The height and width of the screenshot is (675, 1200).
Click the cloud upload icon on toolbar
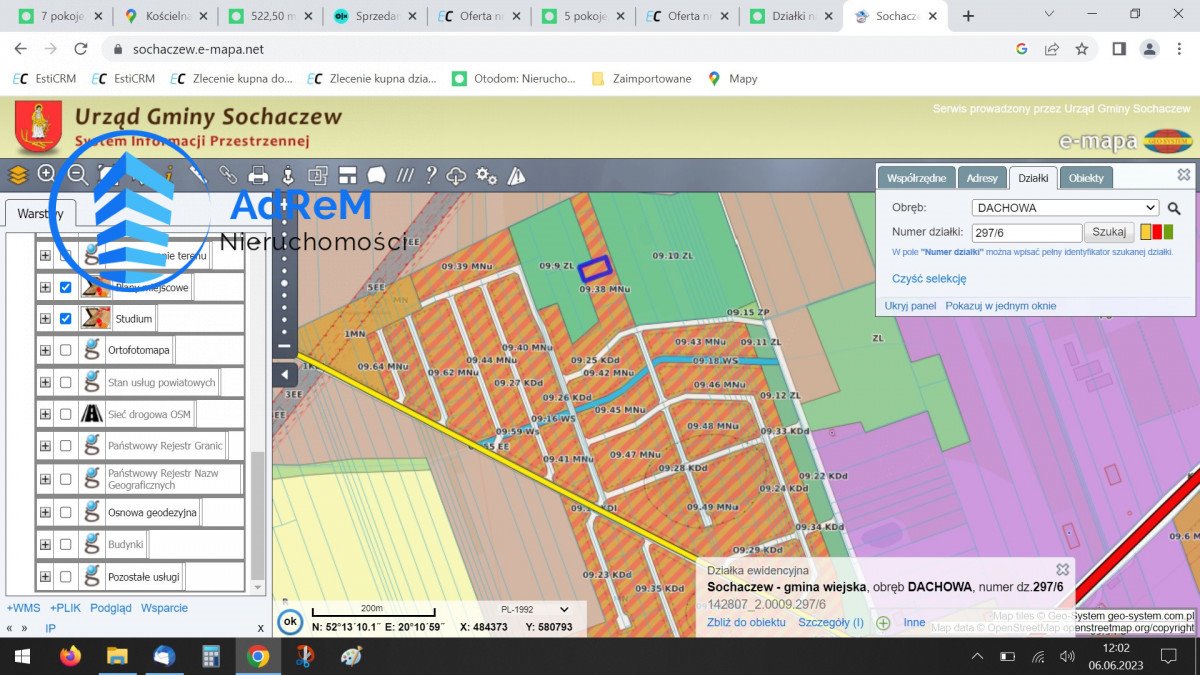pos(455,175)
